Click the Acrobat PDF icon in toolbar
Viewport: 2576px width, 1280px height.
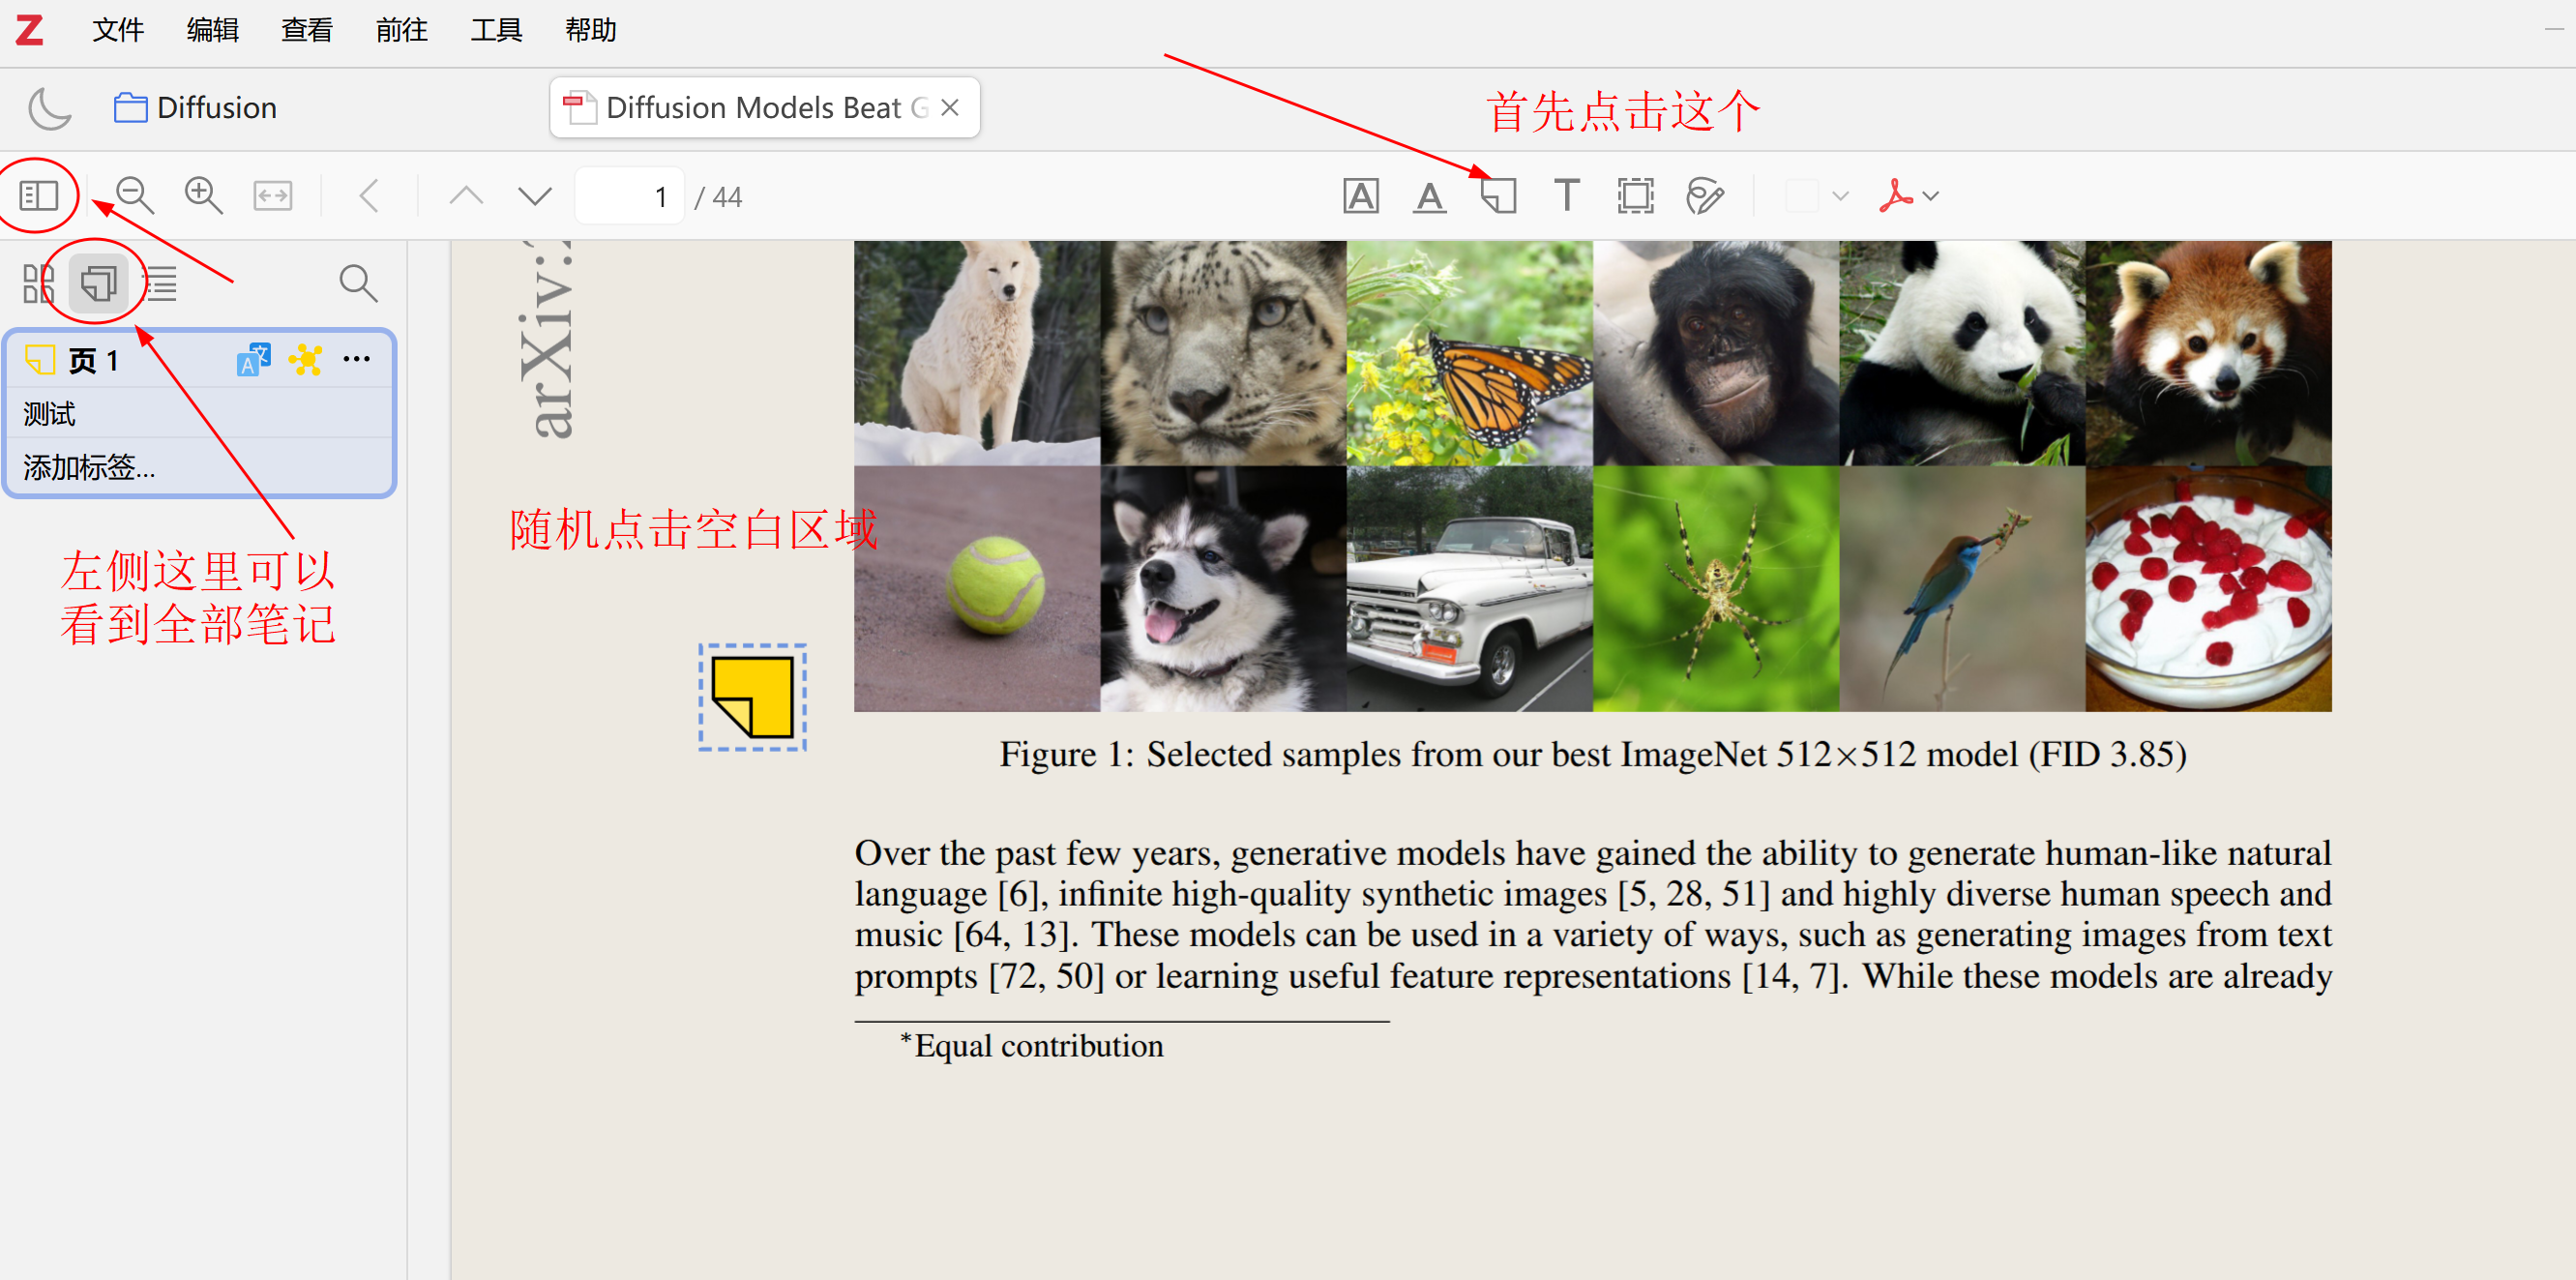pos(1895,196)
